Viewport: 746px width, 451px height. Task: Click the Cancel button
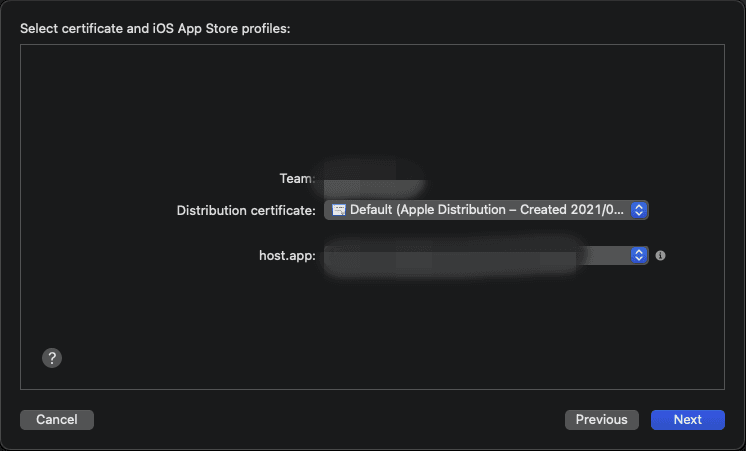coord(57,420)
